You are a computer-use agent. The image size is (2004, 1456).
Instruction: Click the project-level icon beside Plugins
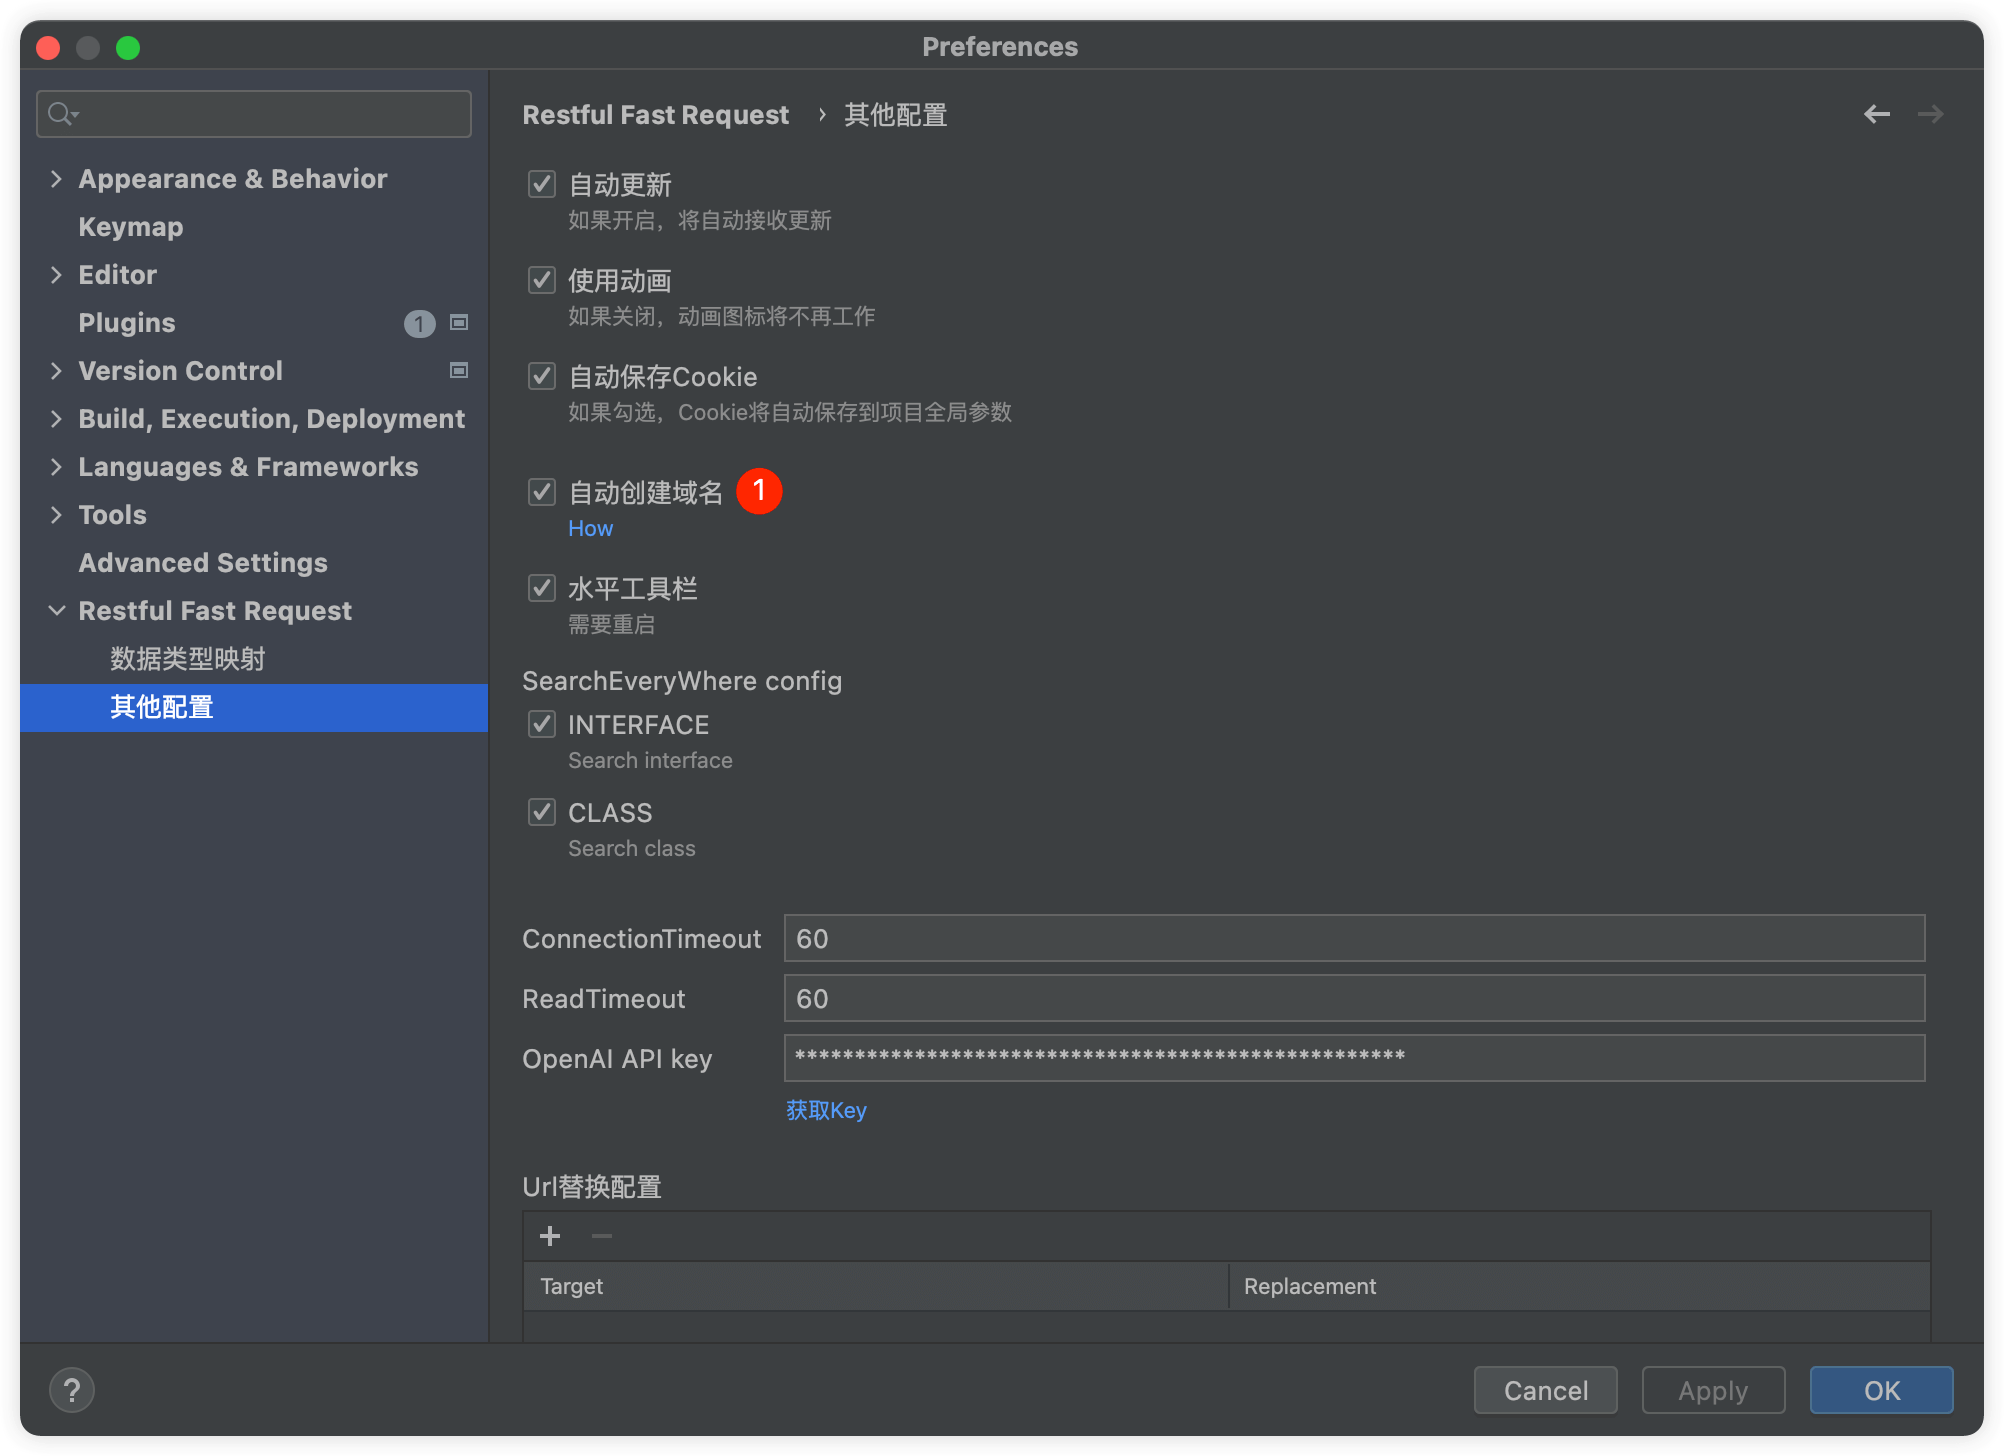(459, 322)
